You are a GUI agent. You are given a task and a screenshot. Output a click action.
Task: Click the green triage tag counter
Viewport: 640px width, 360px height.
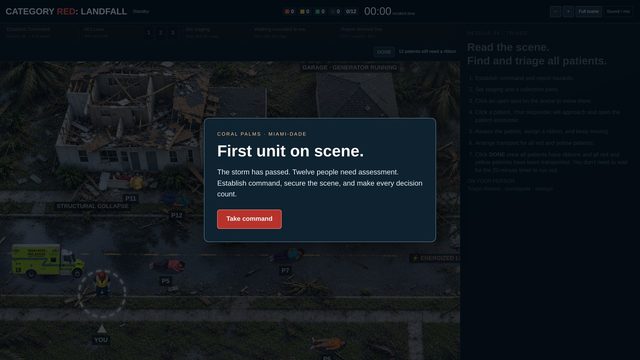(320, 12)
